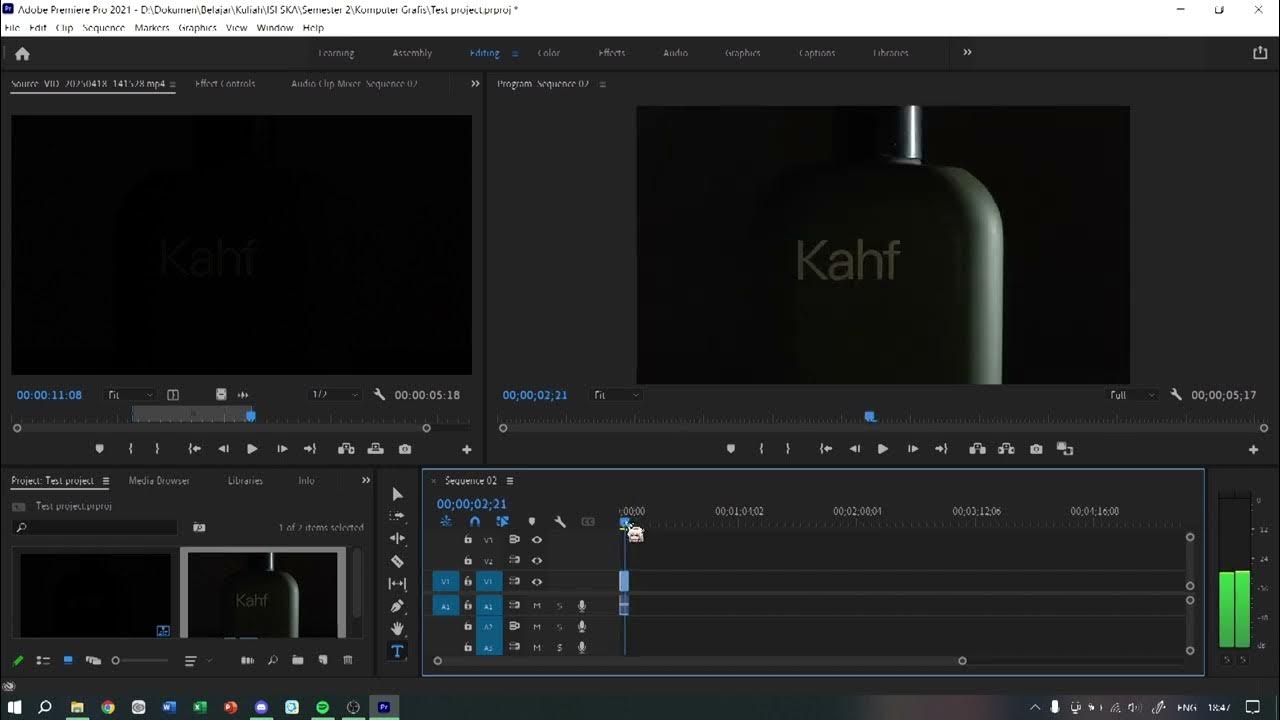Expand Source panel group overflow chevrons
Image resolution: width=1280 pixels, height=720 pixels.
click(475, 84)
